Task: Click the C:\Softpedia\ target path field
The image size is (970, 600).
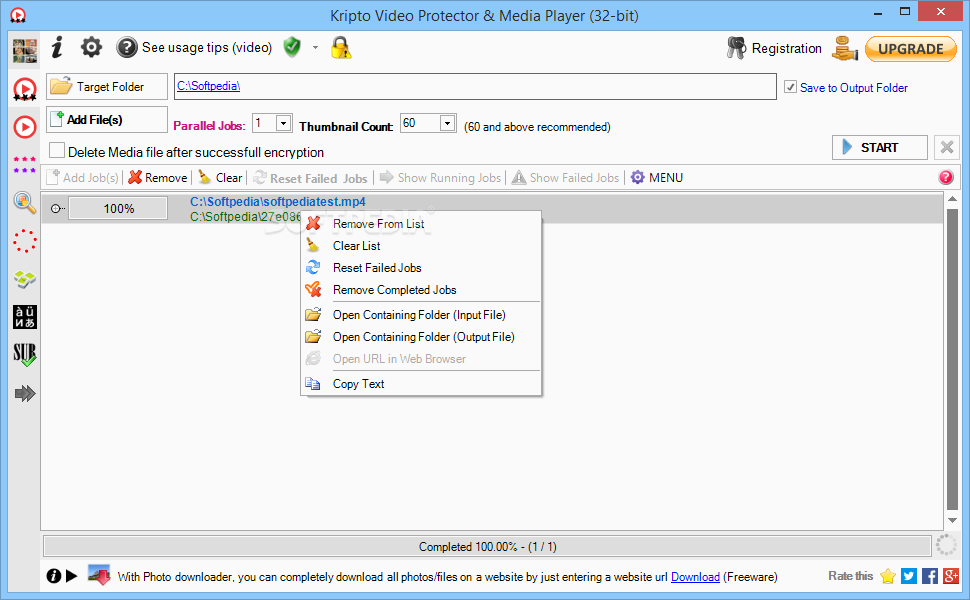Action: click(x=475, y=87)
